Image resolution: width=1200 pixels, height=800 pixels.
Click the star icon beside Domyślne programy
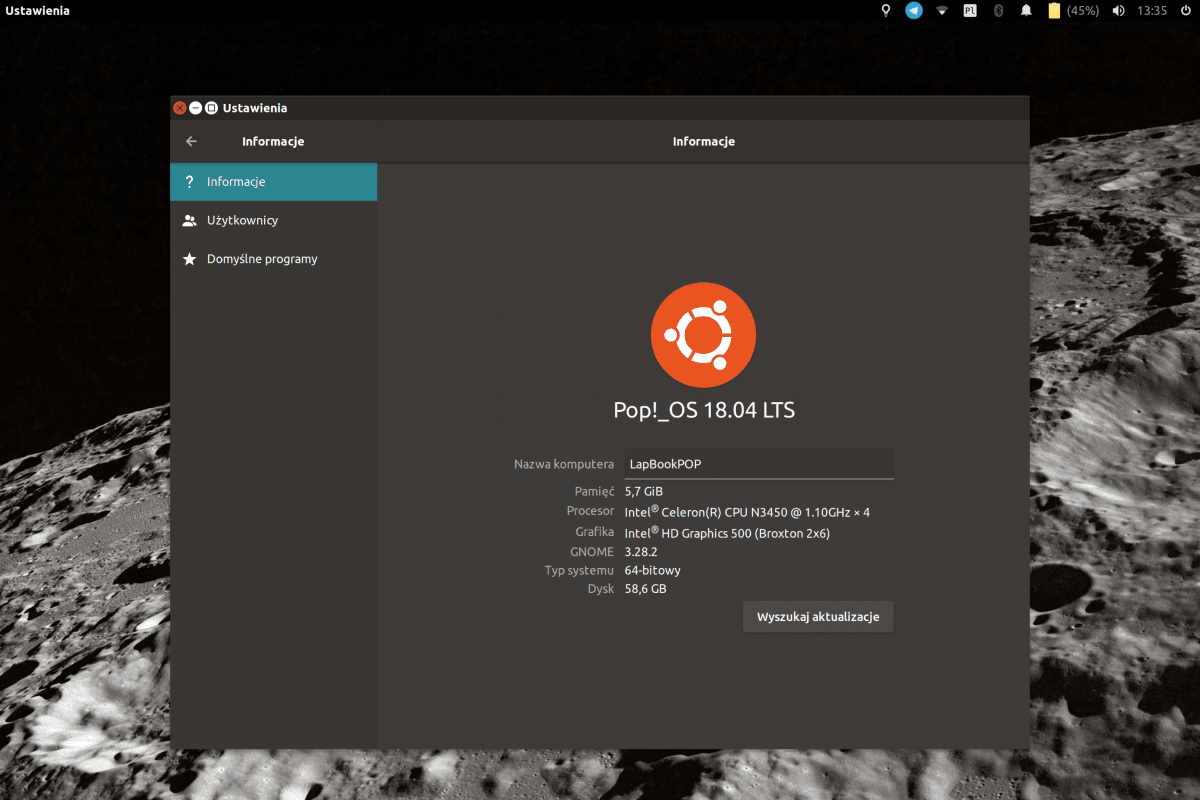tap(189, 259)
